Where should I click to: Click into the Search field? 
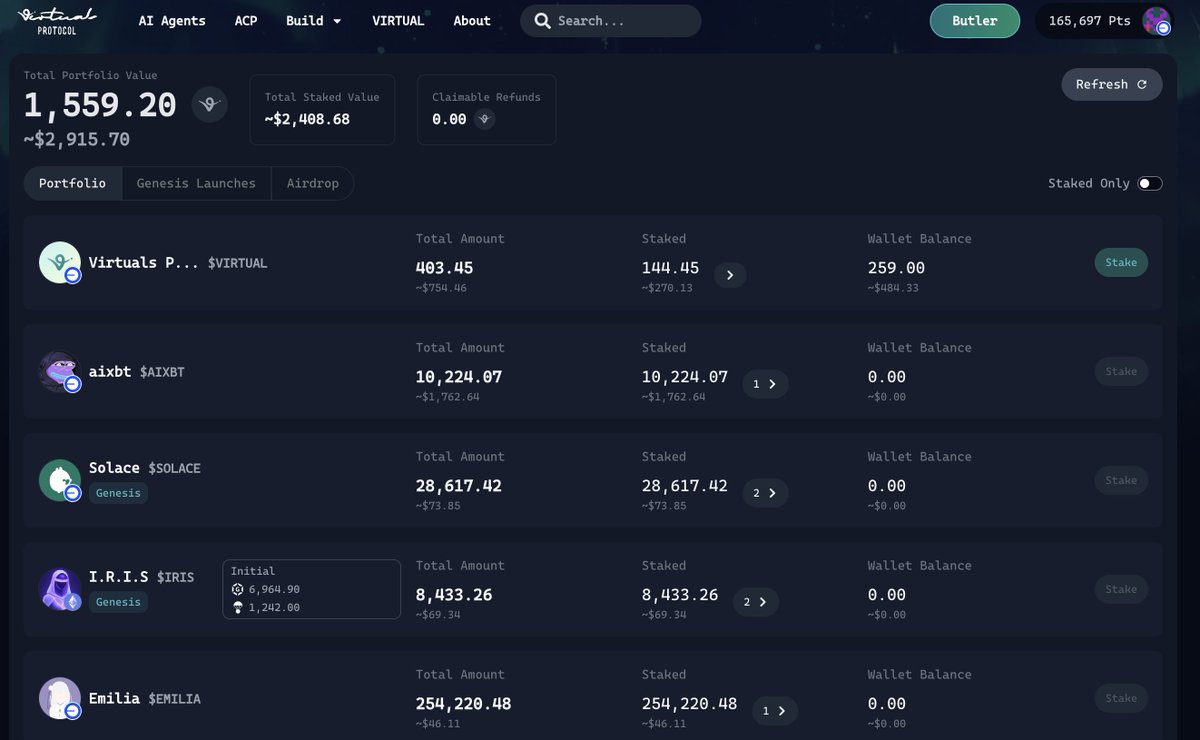[610, 20]
